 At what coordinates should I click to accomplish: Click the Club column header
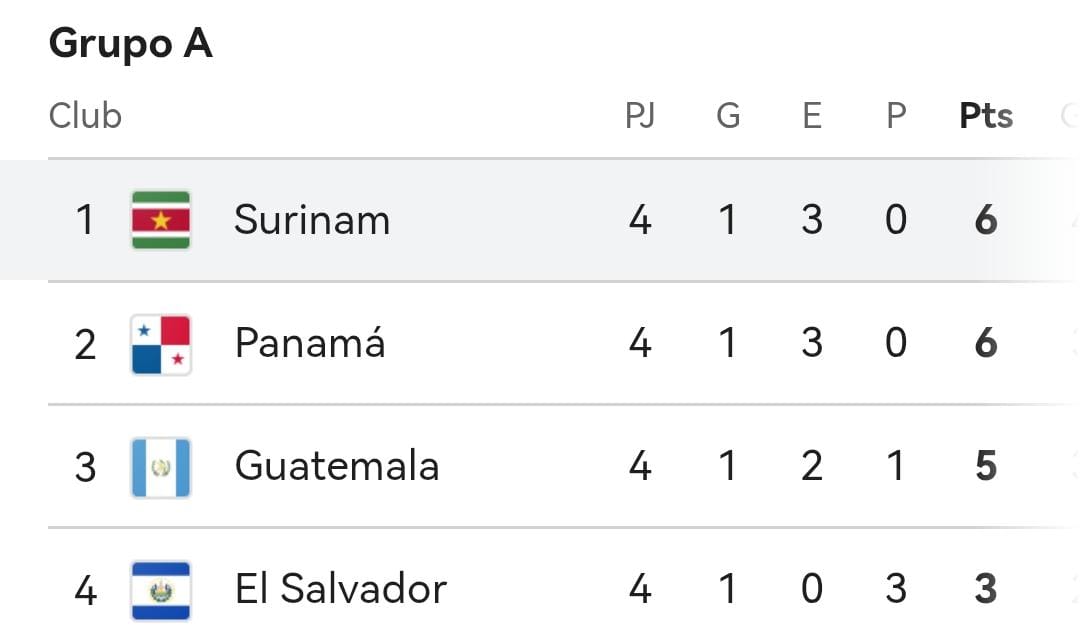click(x=85, y=116)
